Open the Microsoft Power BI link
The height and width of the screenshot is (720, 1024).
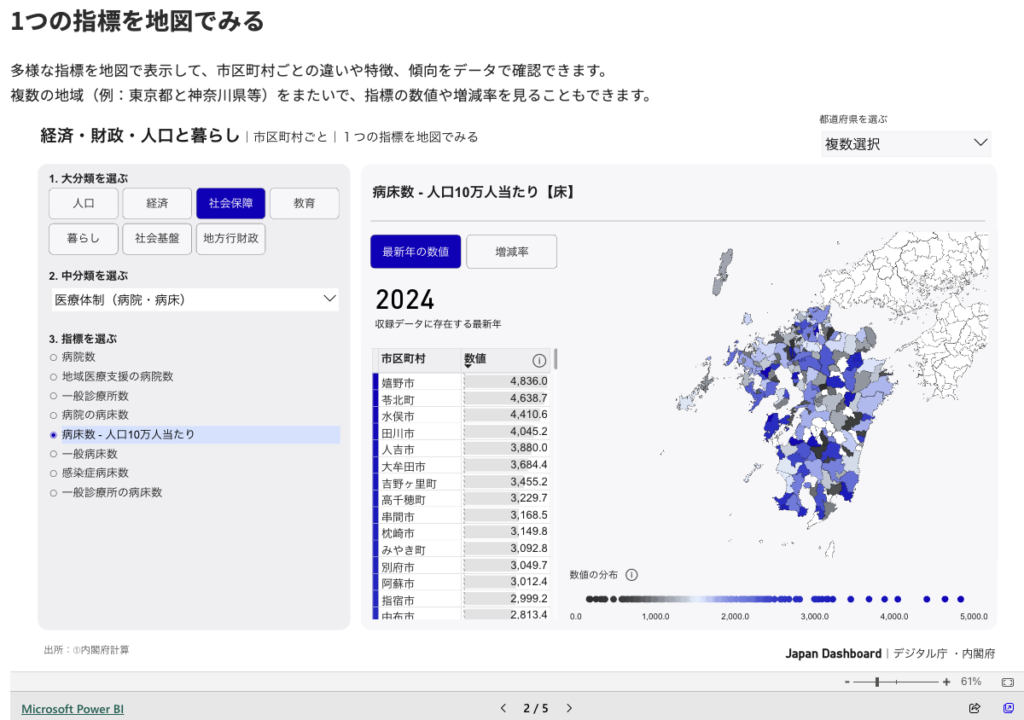(72, 709)
